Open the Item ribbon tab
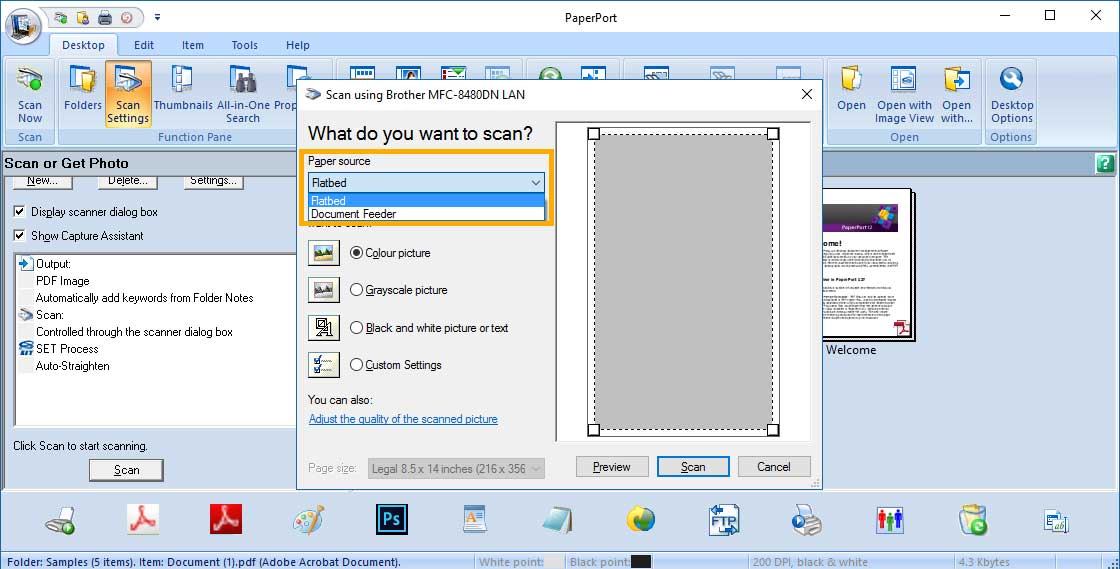Image resolution: width=1120 pixels, height=569 pixels. pos(192,45)
